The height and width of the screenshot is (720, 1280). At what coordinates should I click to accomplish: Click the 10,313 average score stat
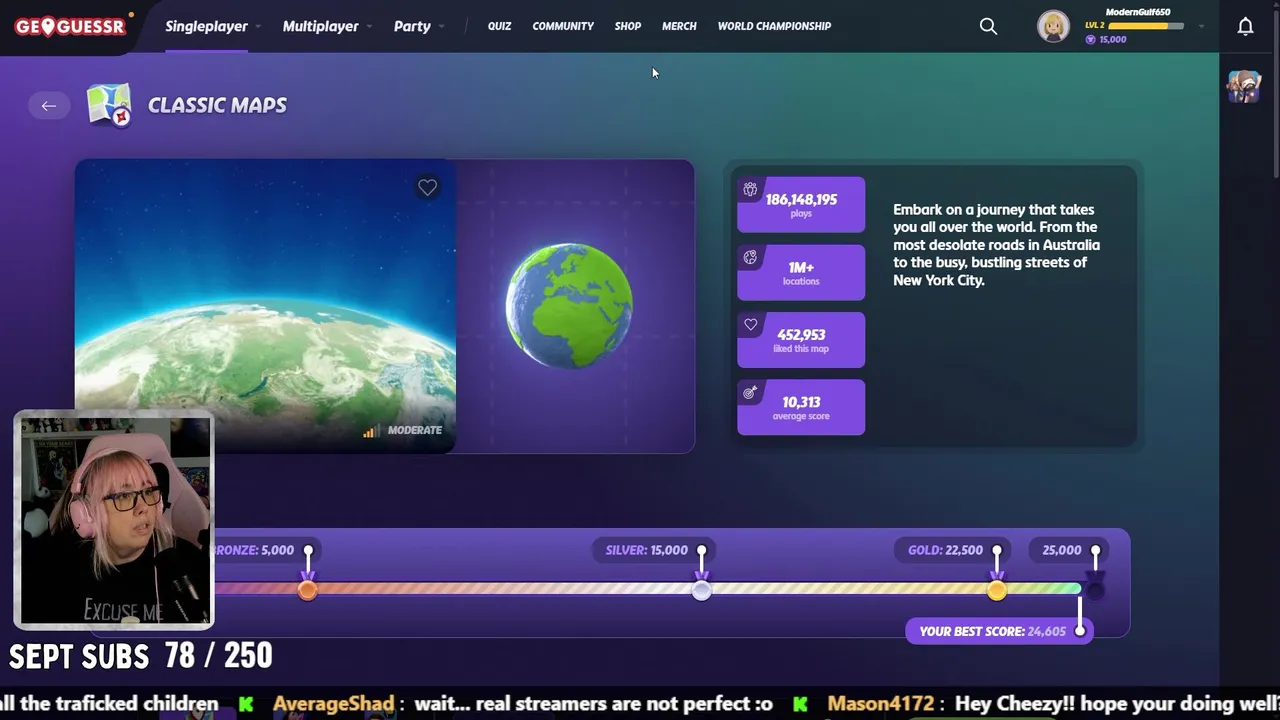point(801,407)
